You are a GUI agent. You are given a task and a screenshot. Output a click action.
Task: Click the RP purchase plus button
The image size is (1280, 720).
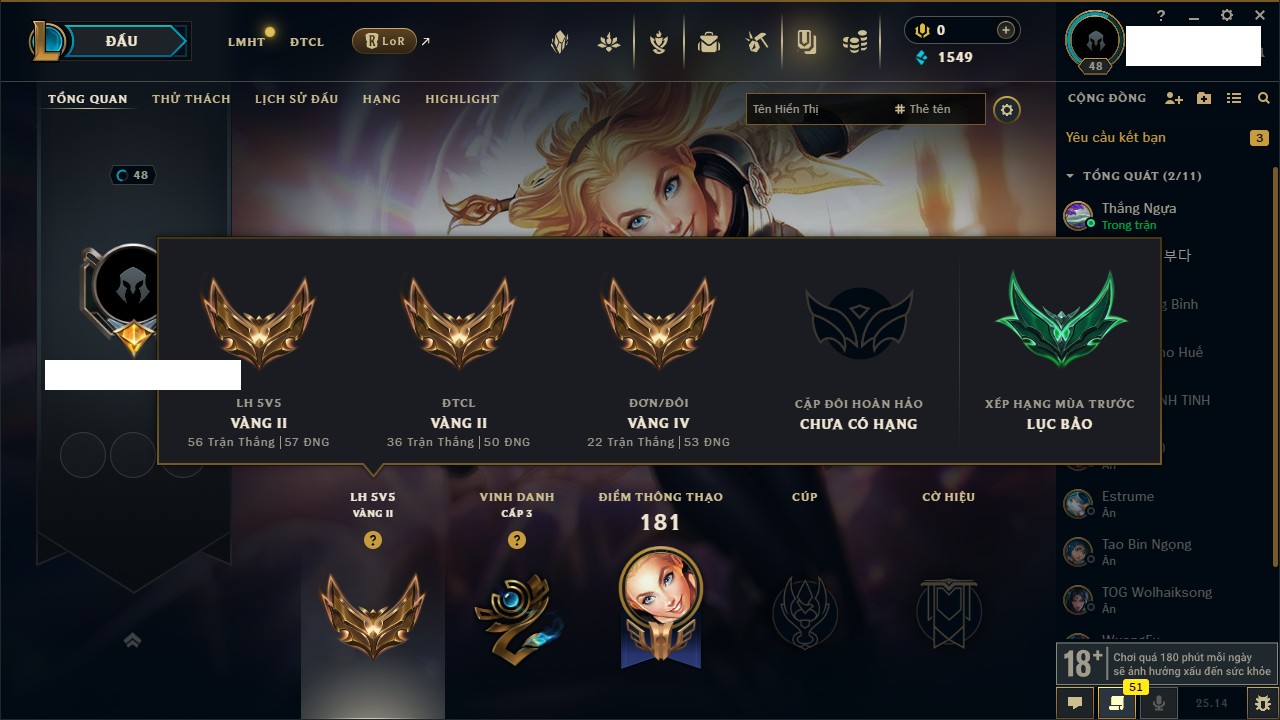pos(1006,30)
